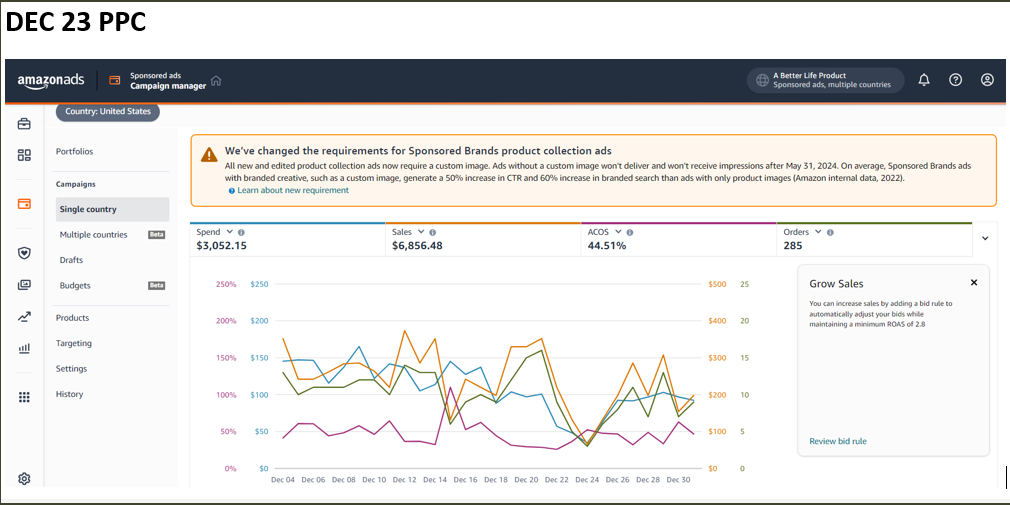Open Targeting in the side navigation
The height and width of the screenshot is (505, 1010).
pyautogui.click(x=74, y=343)
